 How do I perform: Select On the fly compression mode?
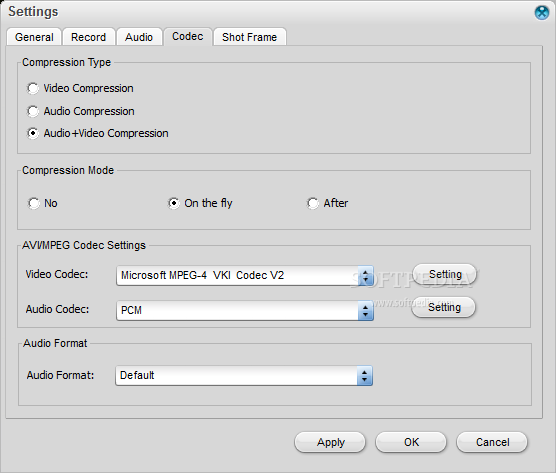[x=173, y=203]
